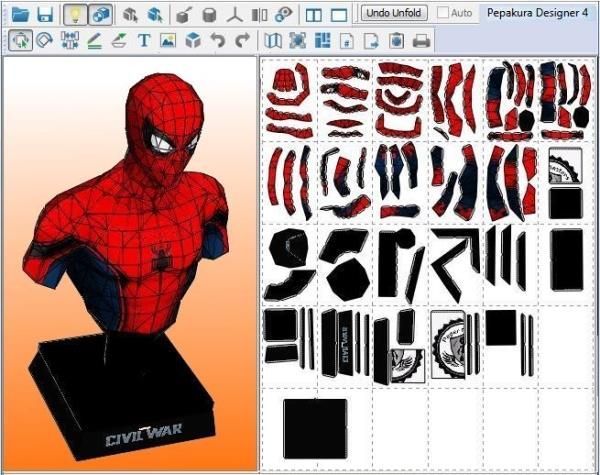Click the blue 3D cube icon
This screenshot has height=475, width=600.
coord(193,40)
